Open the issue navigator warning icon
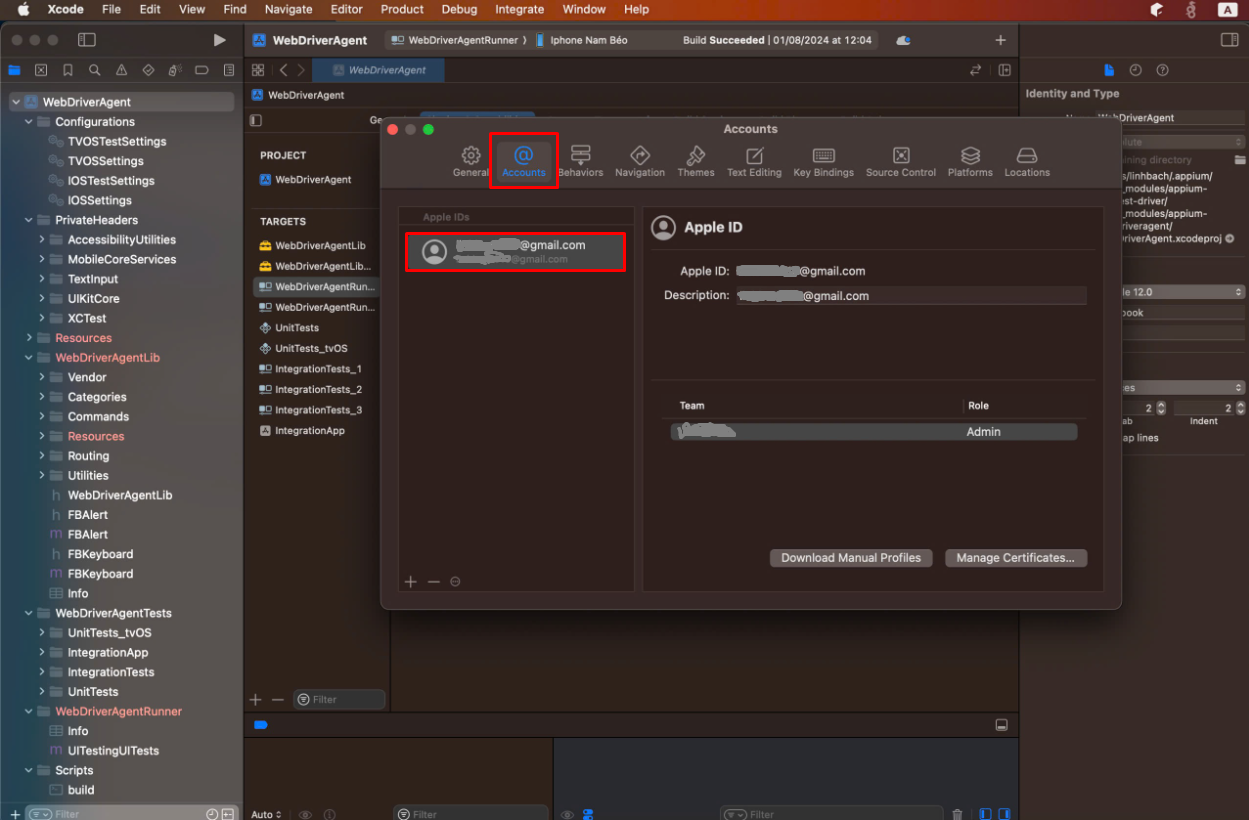 point(121,70)
